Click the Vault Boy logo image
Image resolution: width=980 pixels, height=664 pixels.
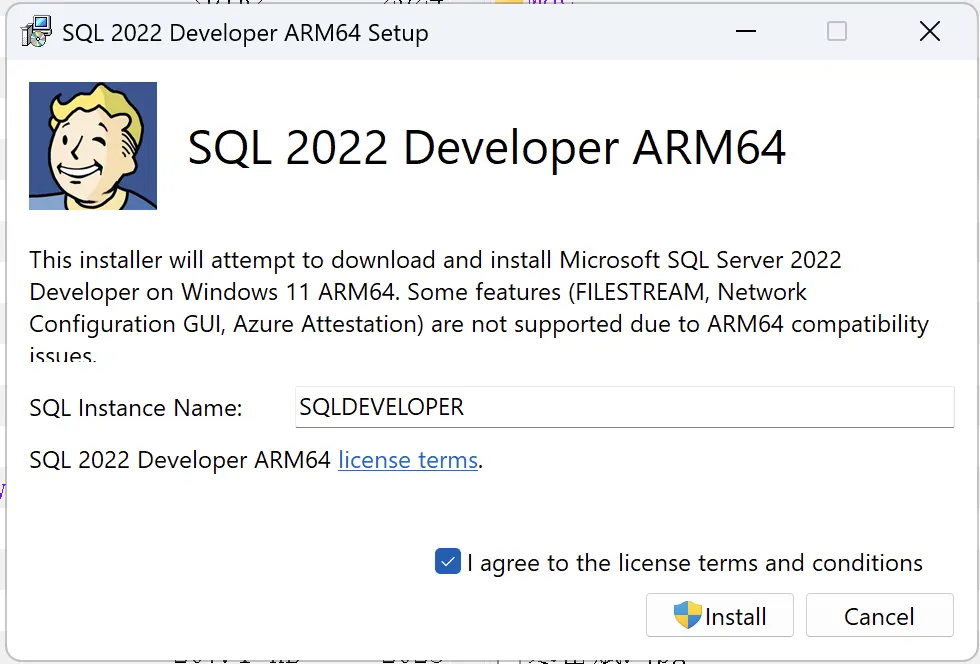pyautogui.click(x=92, y=145)
